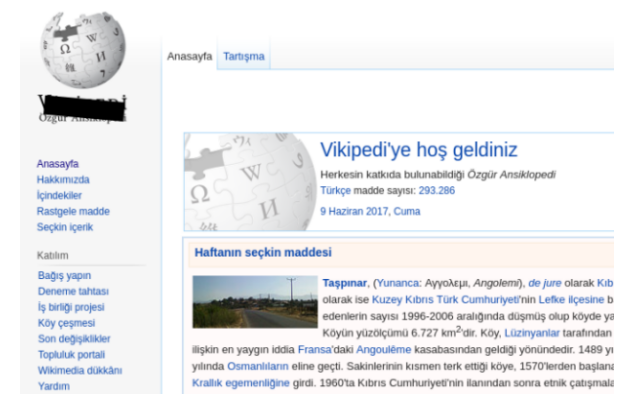Screen dimensions: 640x400
Task: Open the Lüzinyanlar link
Action: tap(532, 333)
